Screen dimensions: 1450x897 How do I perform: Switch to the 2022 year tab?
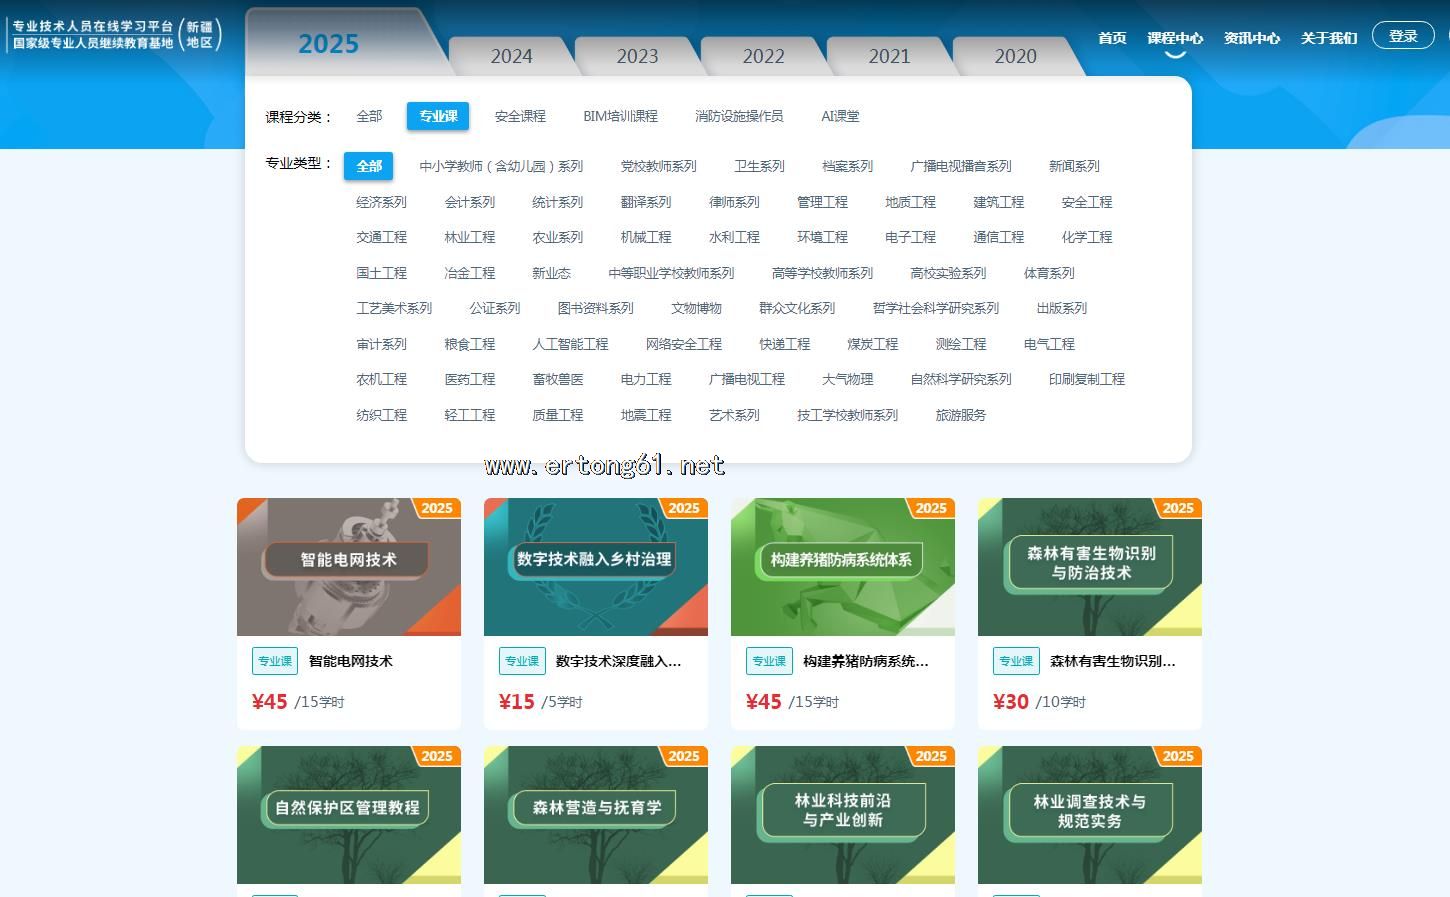763,56
